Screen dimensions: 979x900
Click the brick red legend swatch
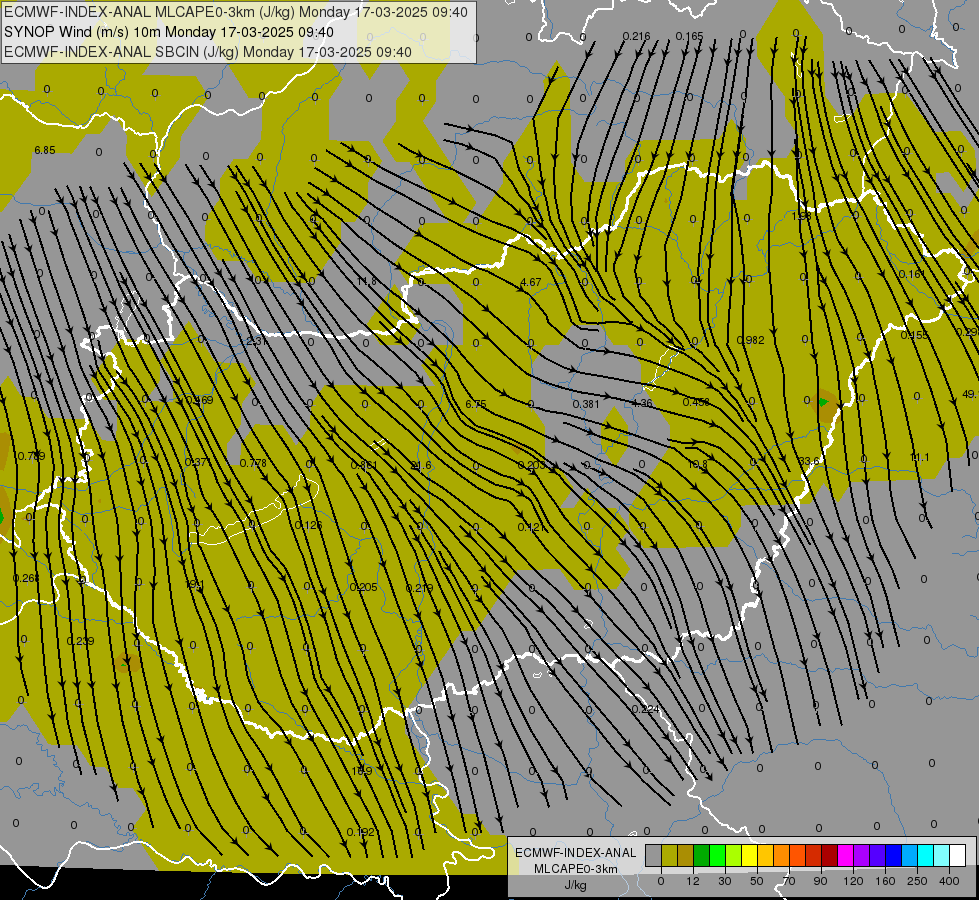pyautogui.click(x=814, y=855)
